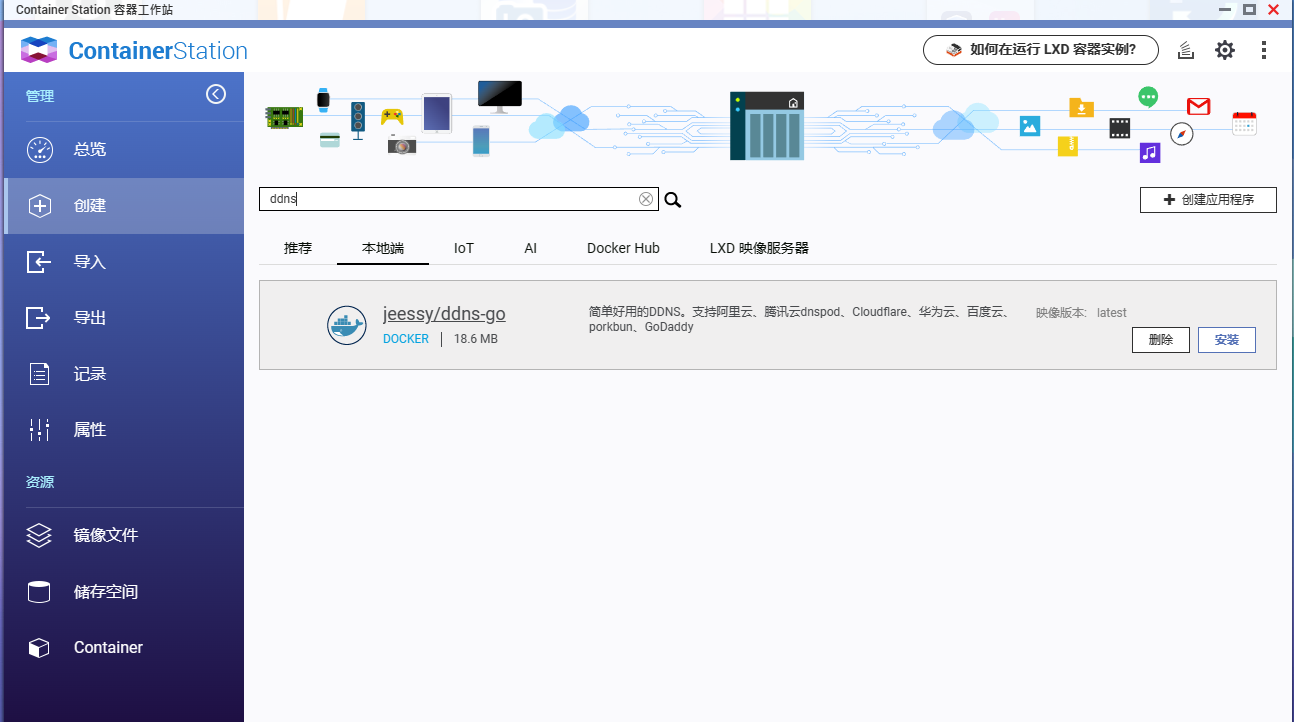Click the 总览 gauge icon

coord(39,150)
